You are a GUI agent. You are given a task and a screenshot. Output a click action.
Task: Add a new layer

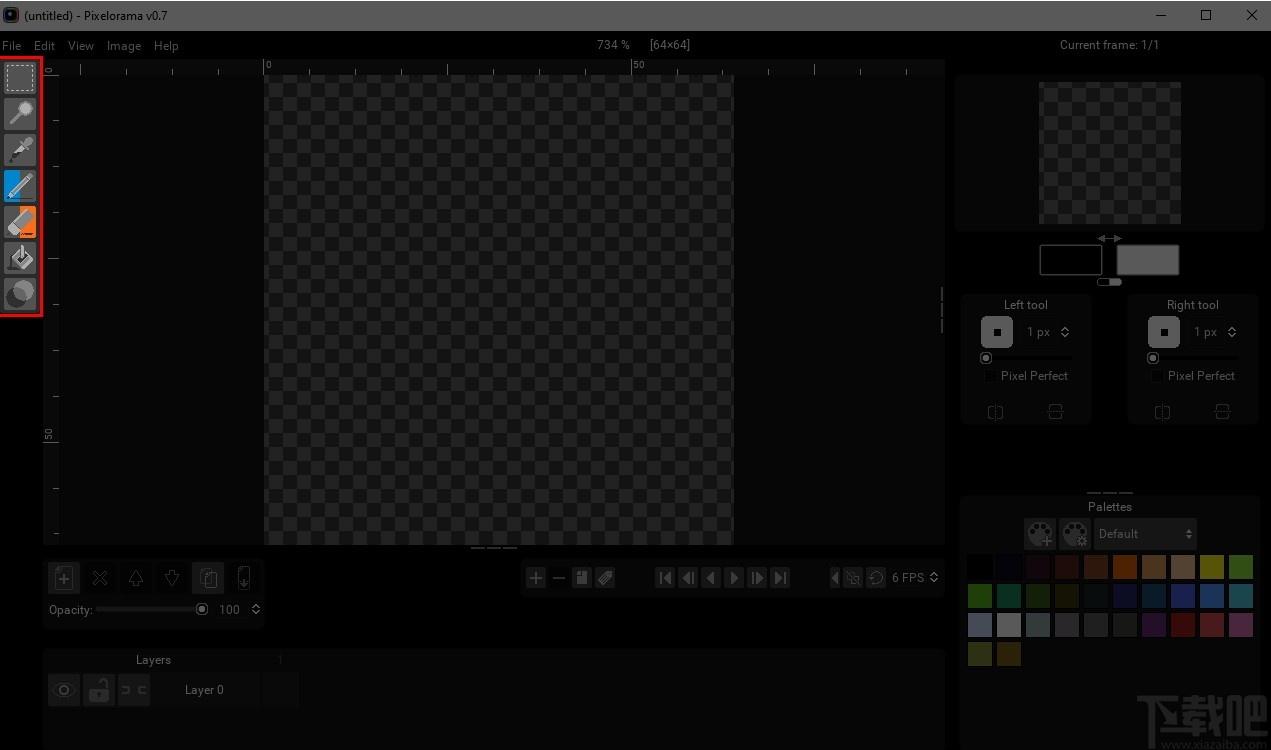point(63,578)
